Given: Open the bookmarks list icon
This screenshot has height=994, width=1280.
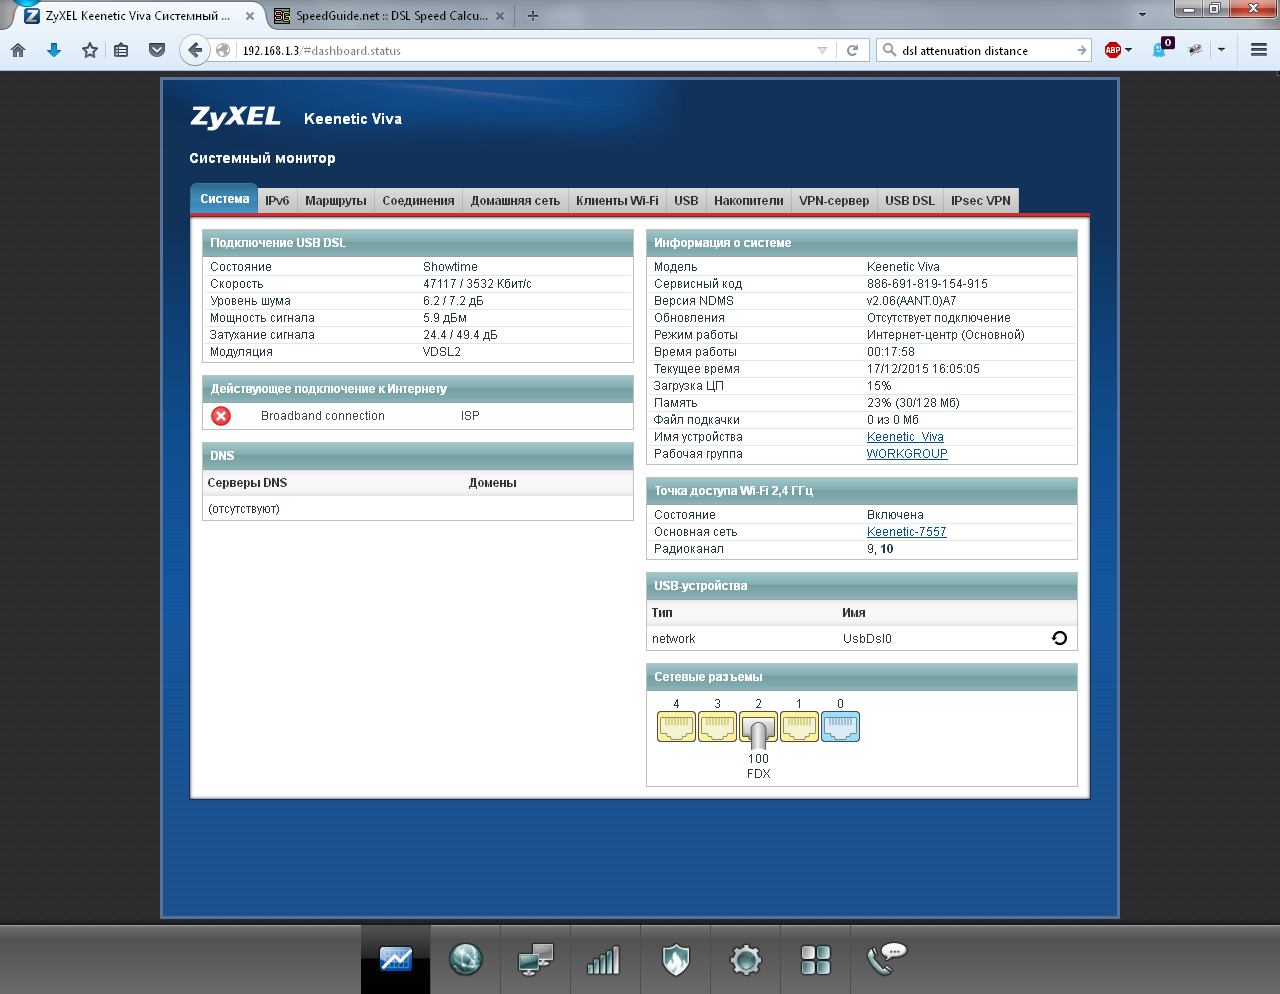Looking at the screenshot, I should point(121,50).
